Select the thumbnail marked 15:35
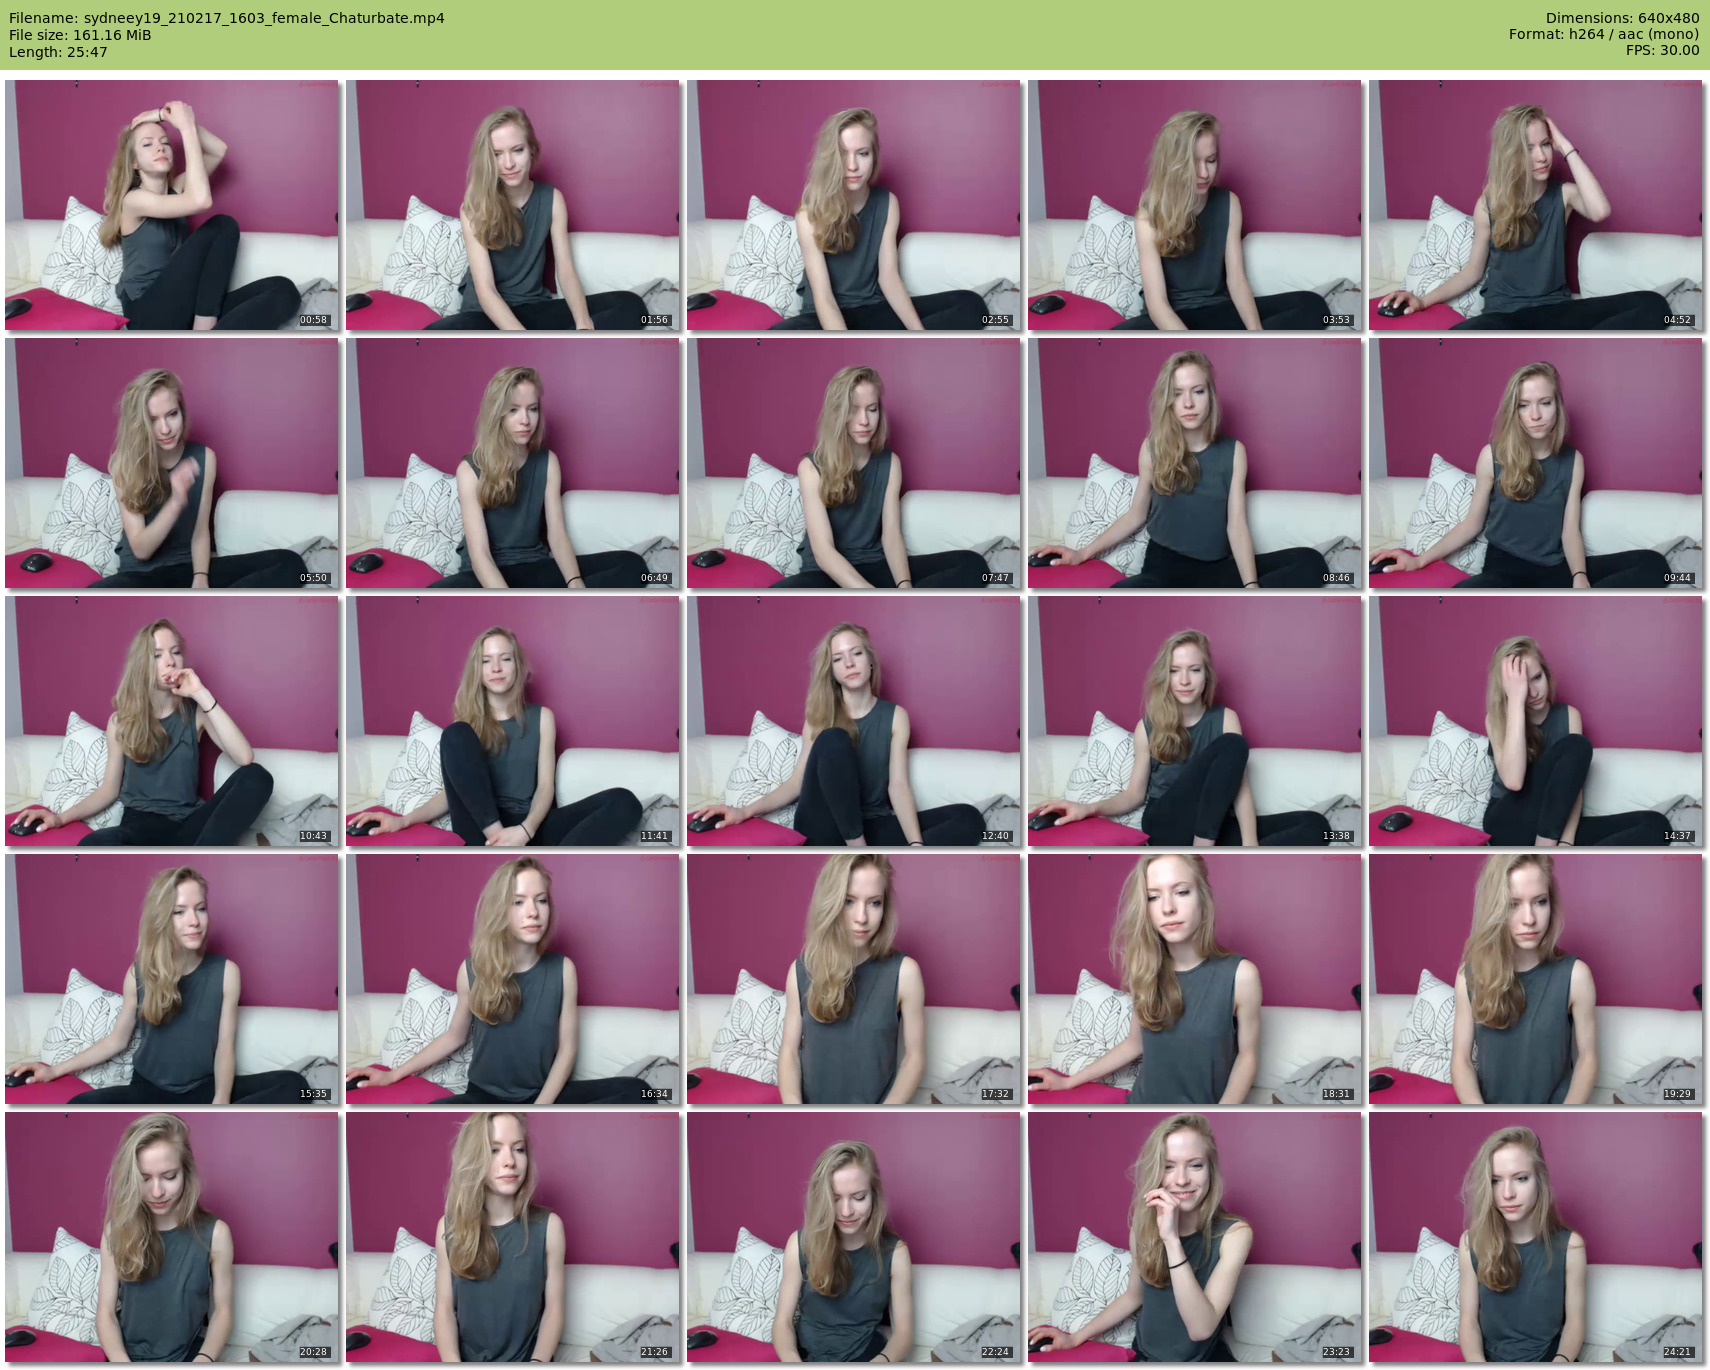The image size is (1710, 1370). click(x=172, y=979)
